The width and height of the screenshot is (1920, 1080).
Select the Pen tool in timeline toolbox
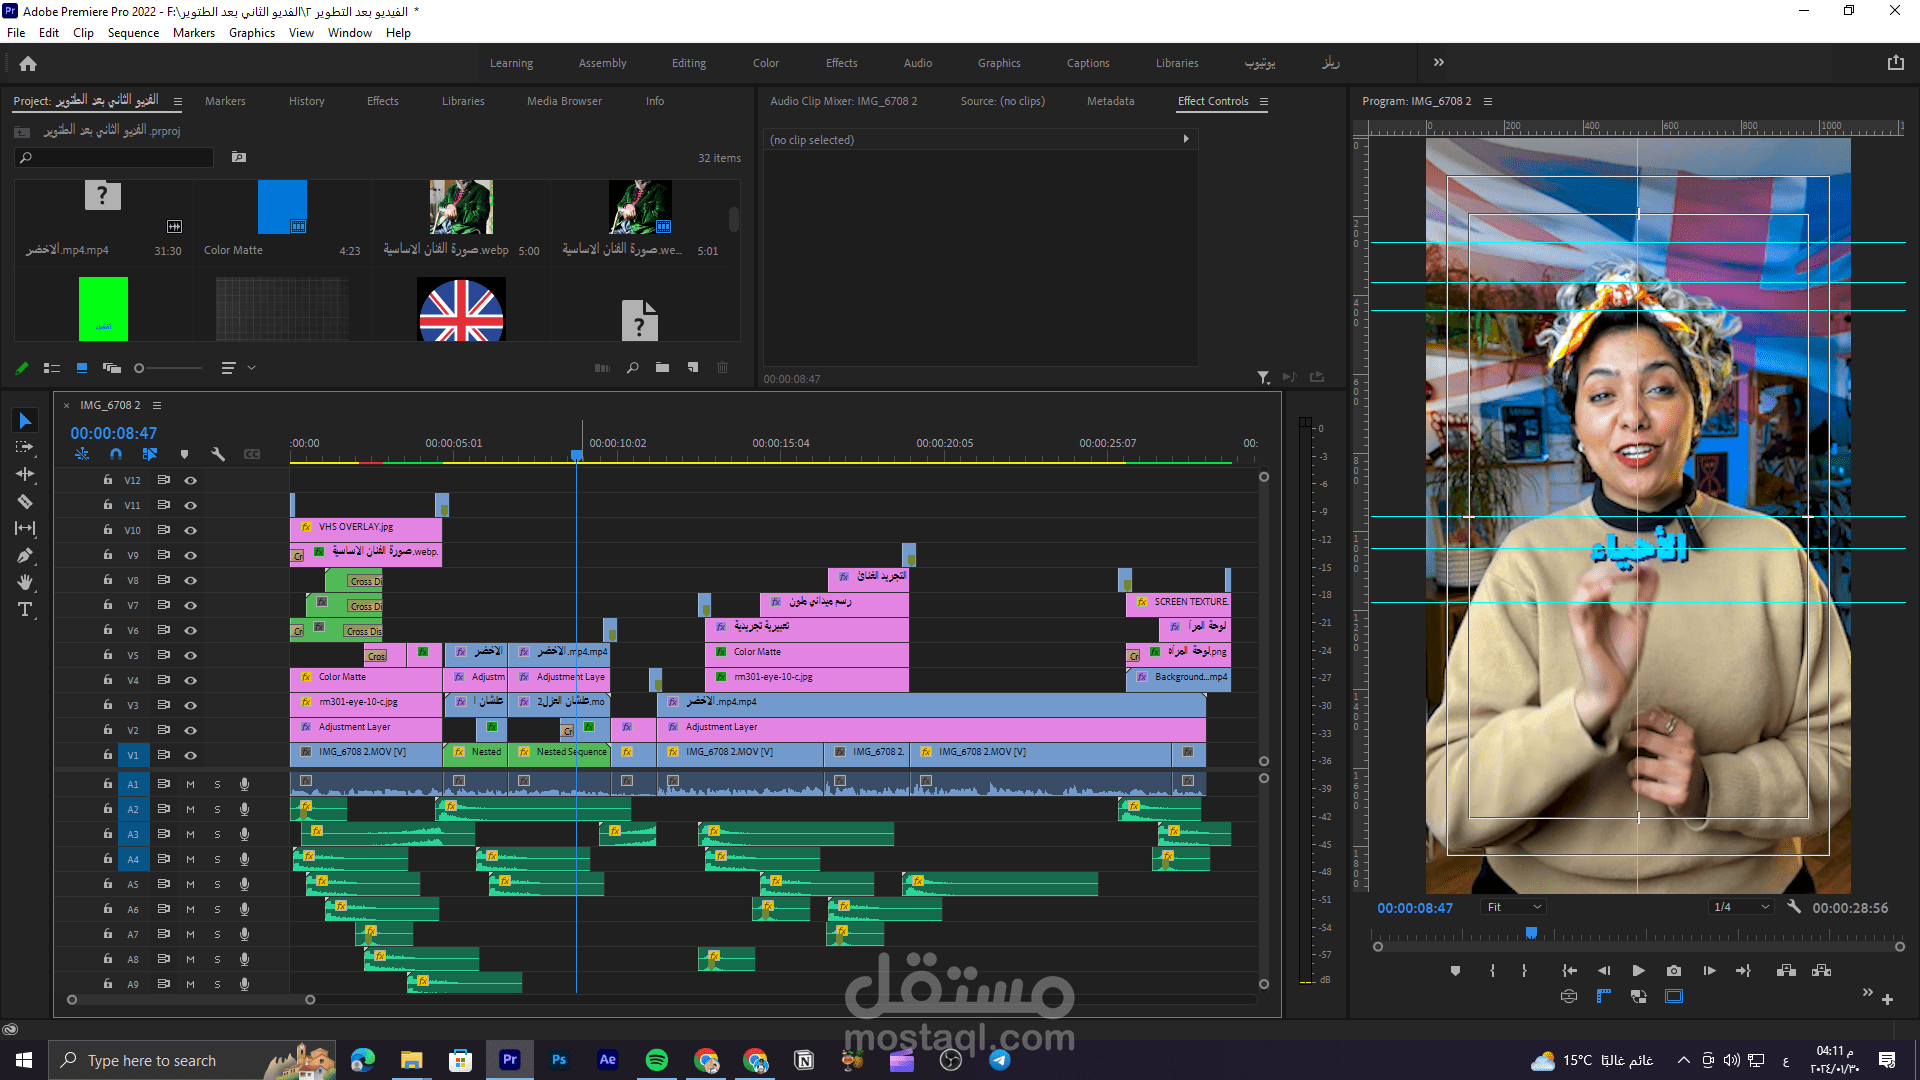[x=25, y=556]
